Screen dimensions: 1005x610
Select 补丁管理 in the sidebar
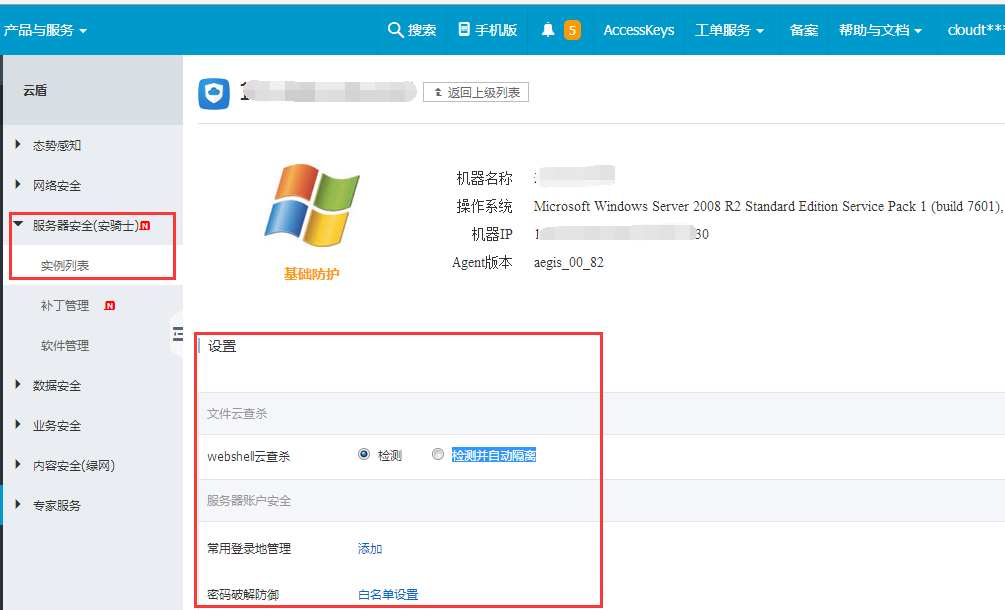(65, 306)
